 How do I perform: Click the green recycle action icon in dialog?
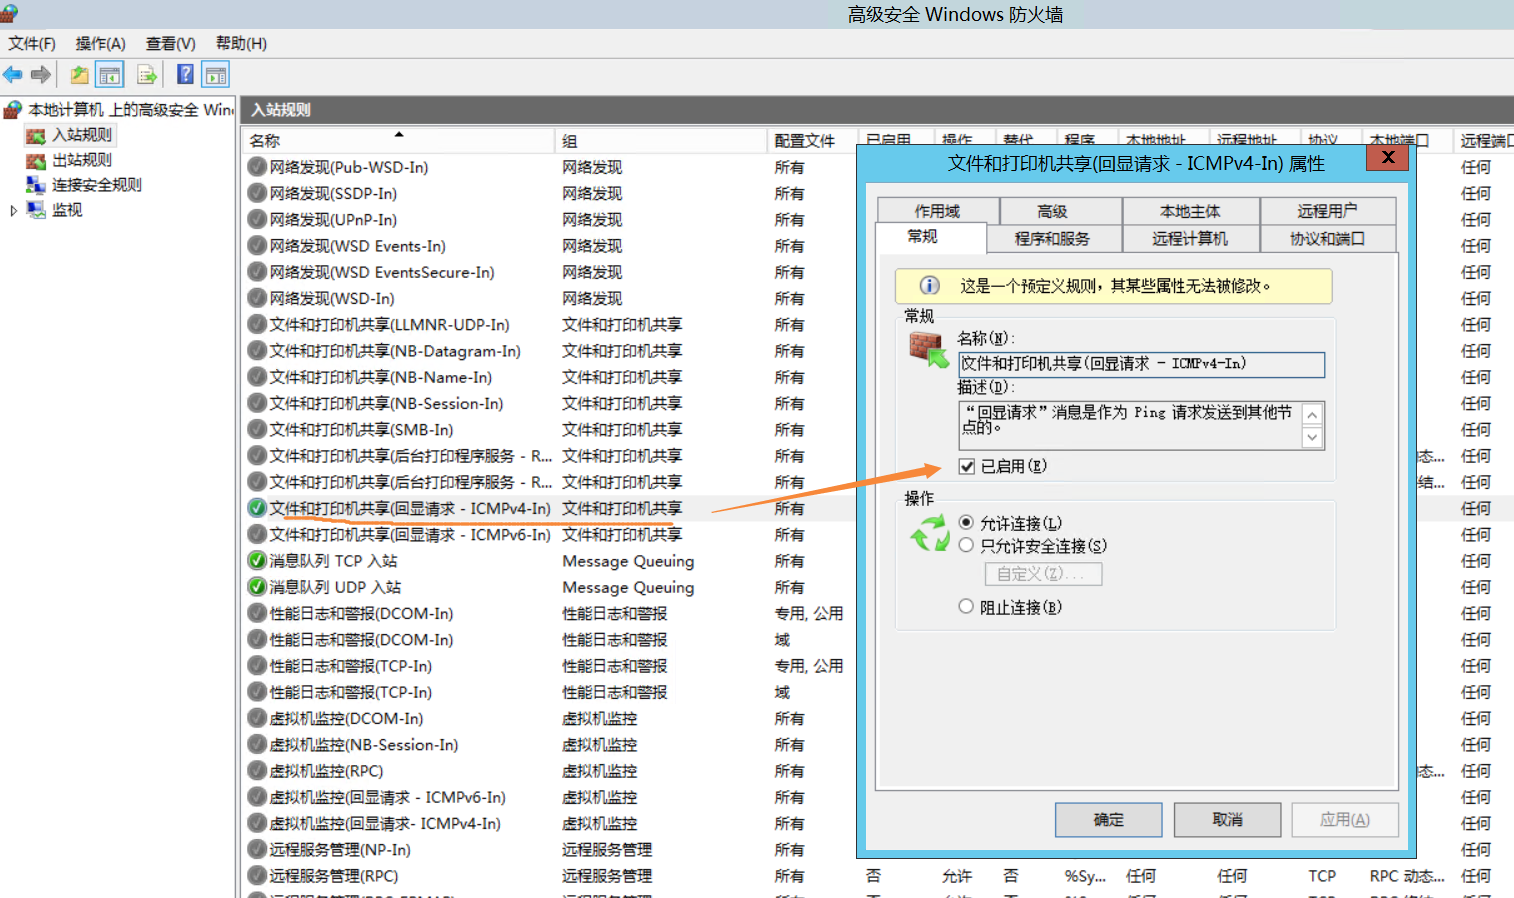point(930,534)
